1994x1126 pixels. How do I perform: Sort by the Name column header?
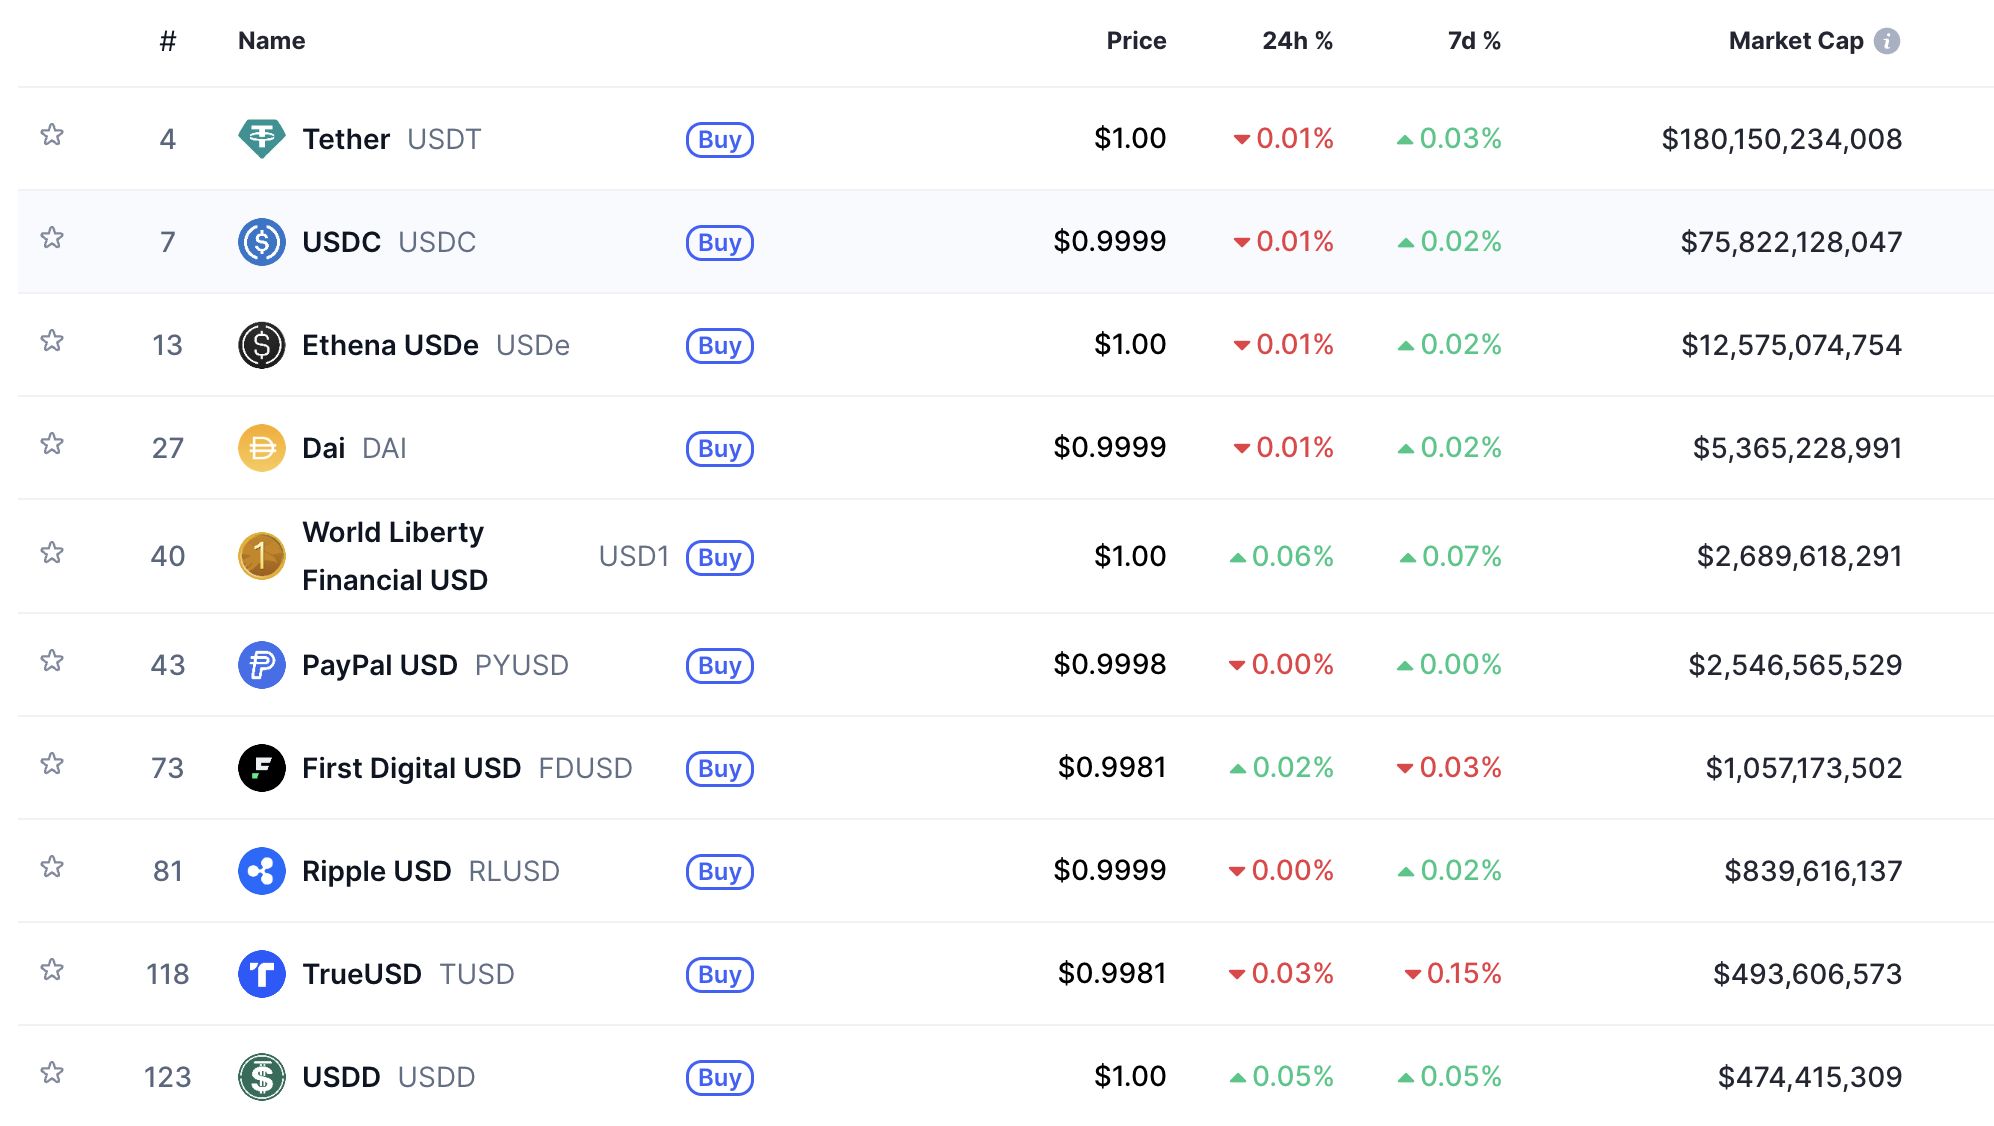click(271, 41)
